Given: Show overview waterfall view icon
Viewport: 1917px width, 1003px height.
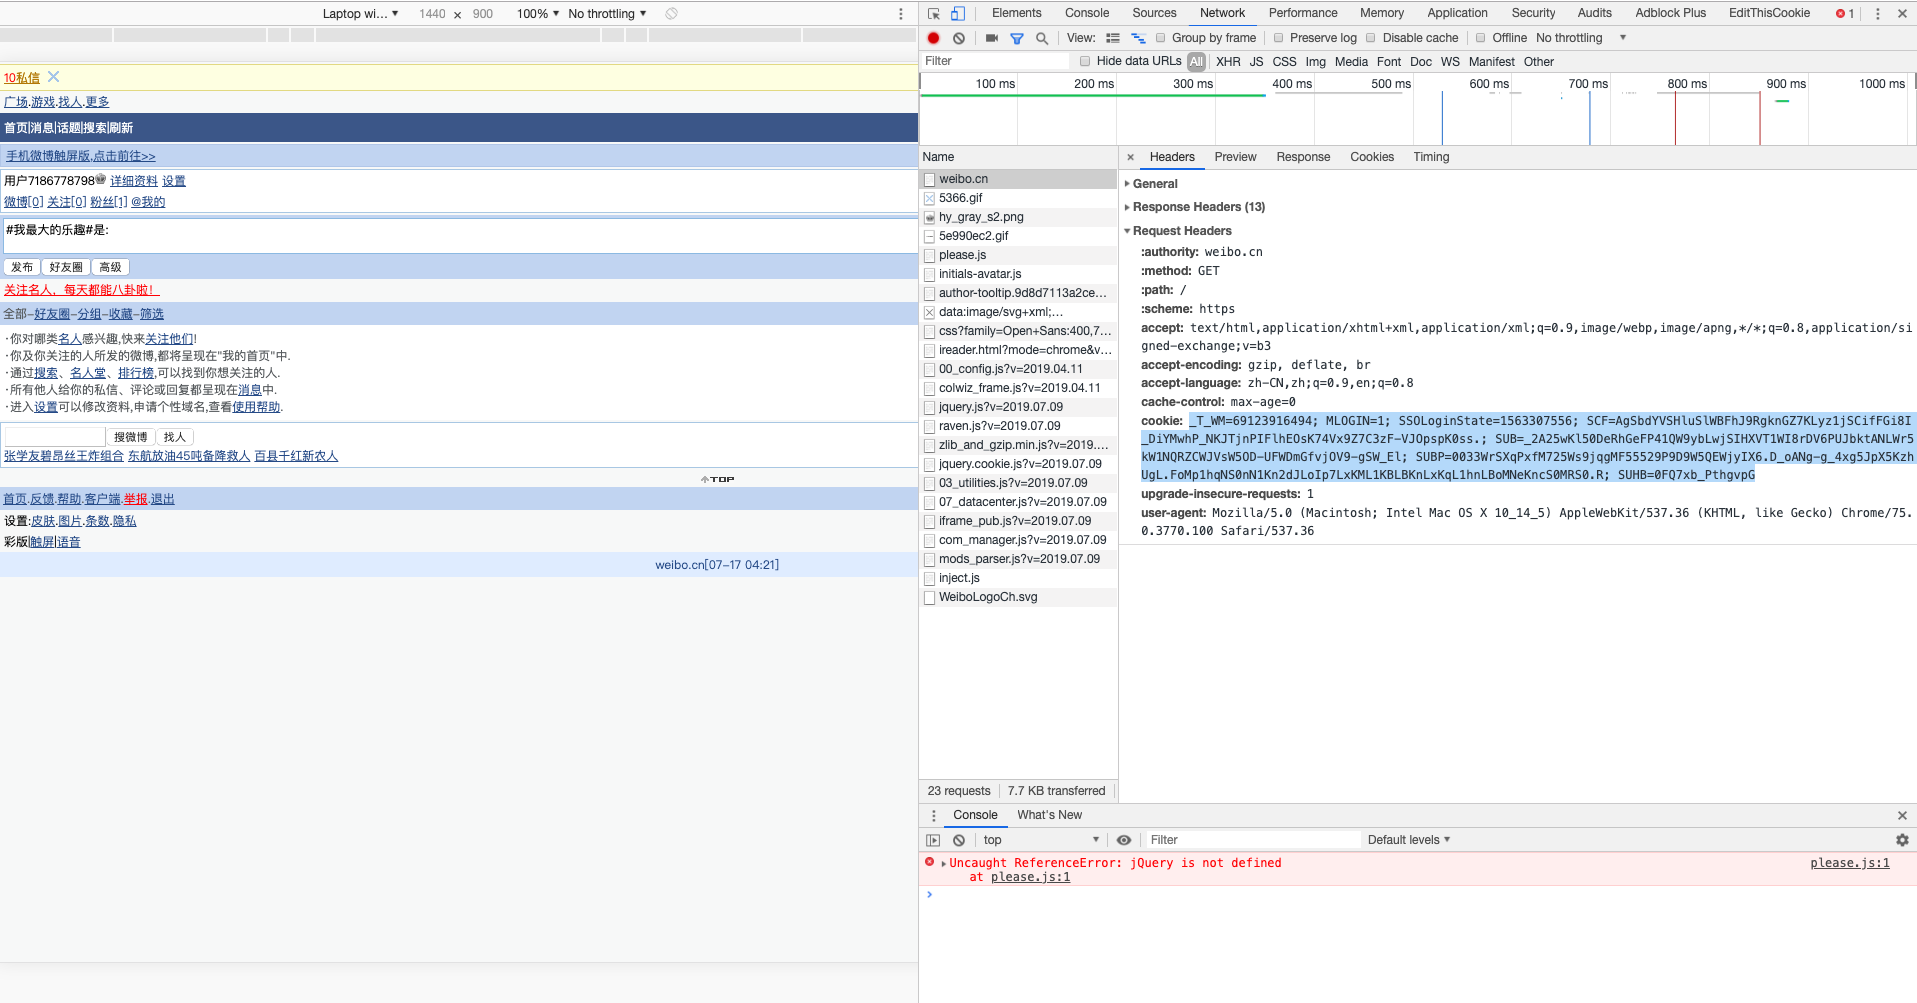Looking at the screenshot, I should coord(1138,38).
